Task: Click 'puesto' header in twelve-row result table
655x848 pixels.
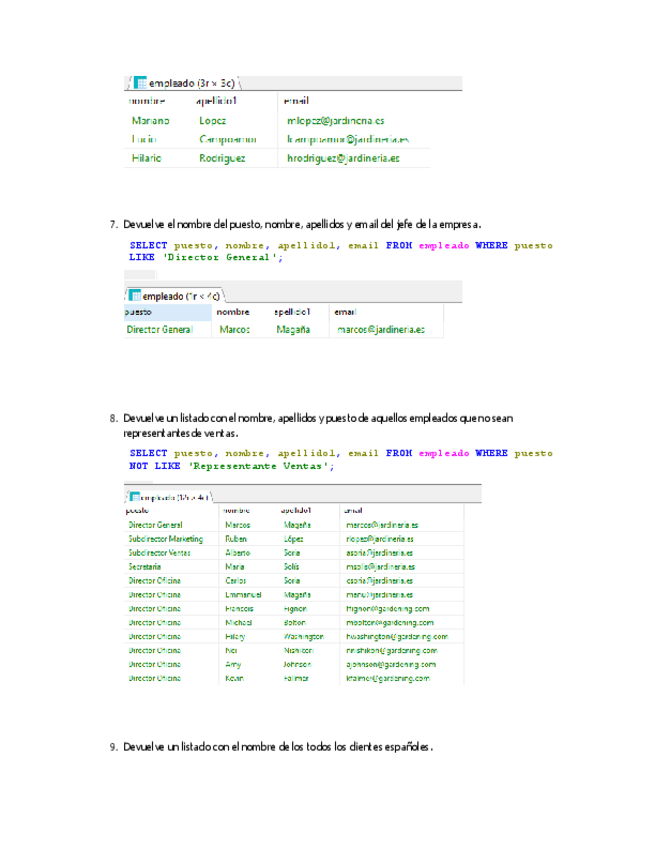Action: (137, 510)
